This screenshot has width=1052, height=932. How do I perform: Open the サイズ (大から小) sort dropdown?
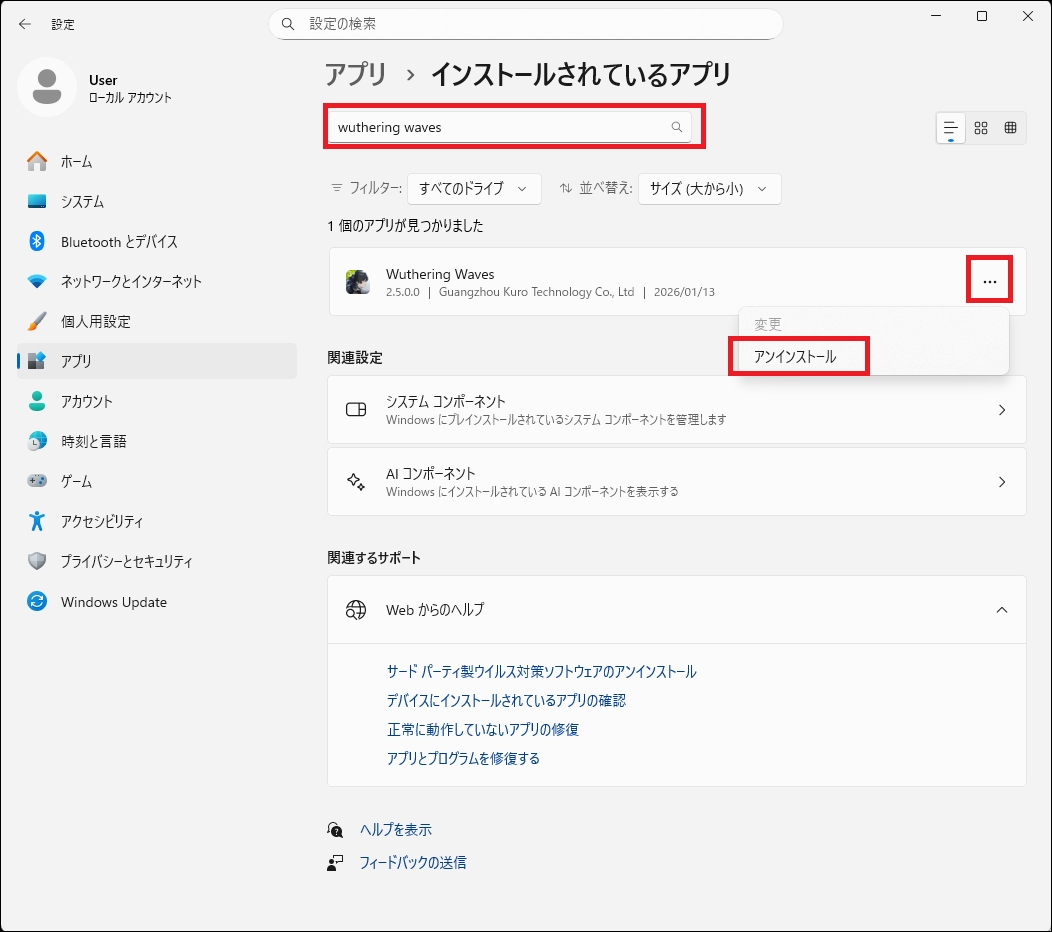tap(708, 188)
